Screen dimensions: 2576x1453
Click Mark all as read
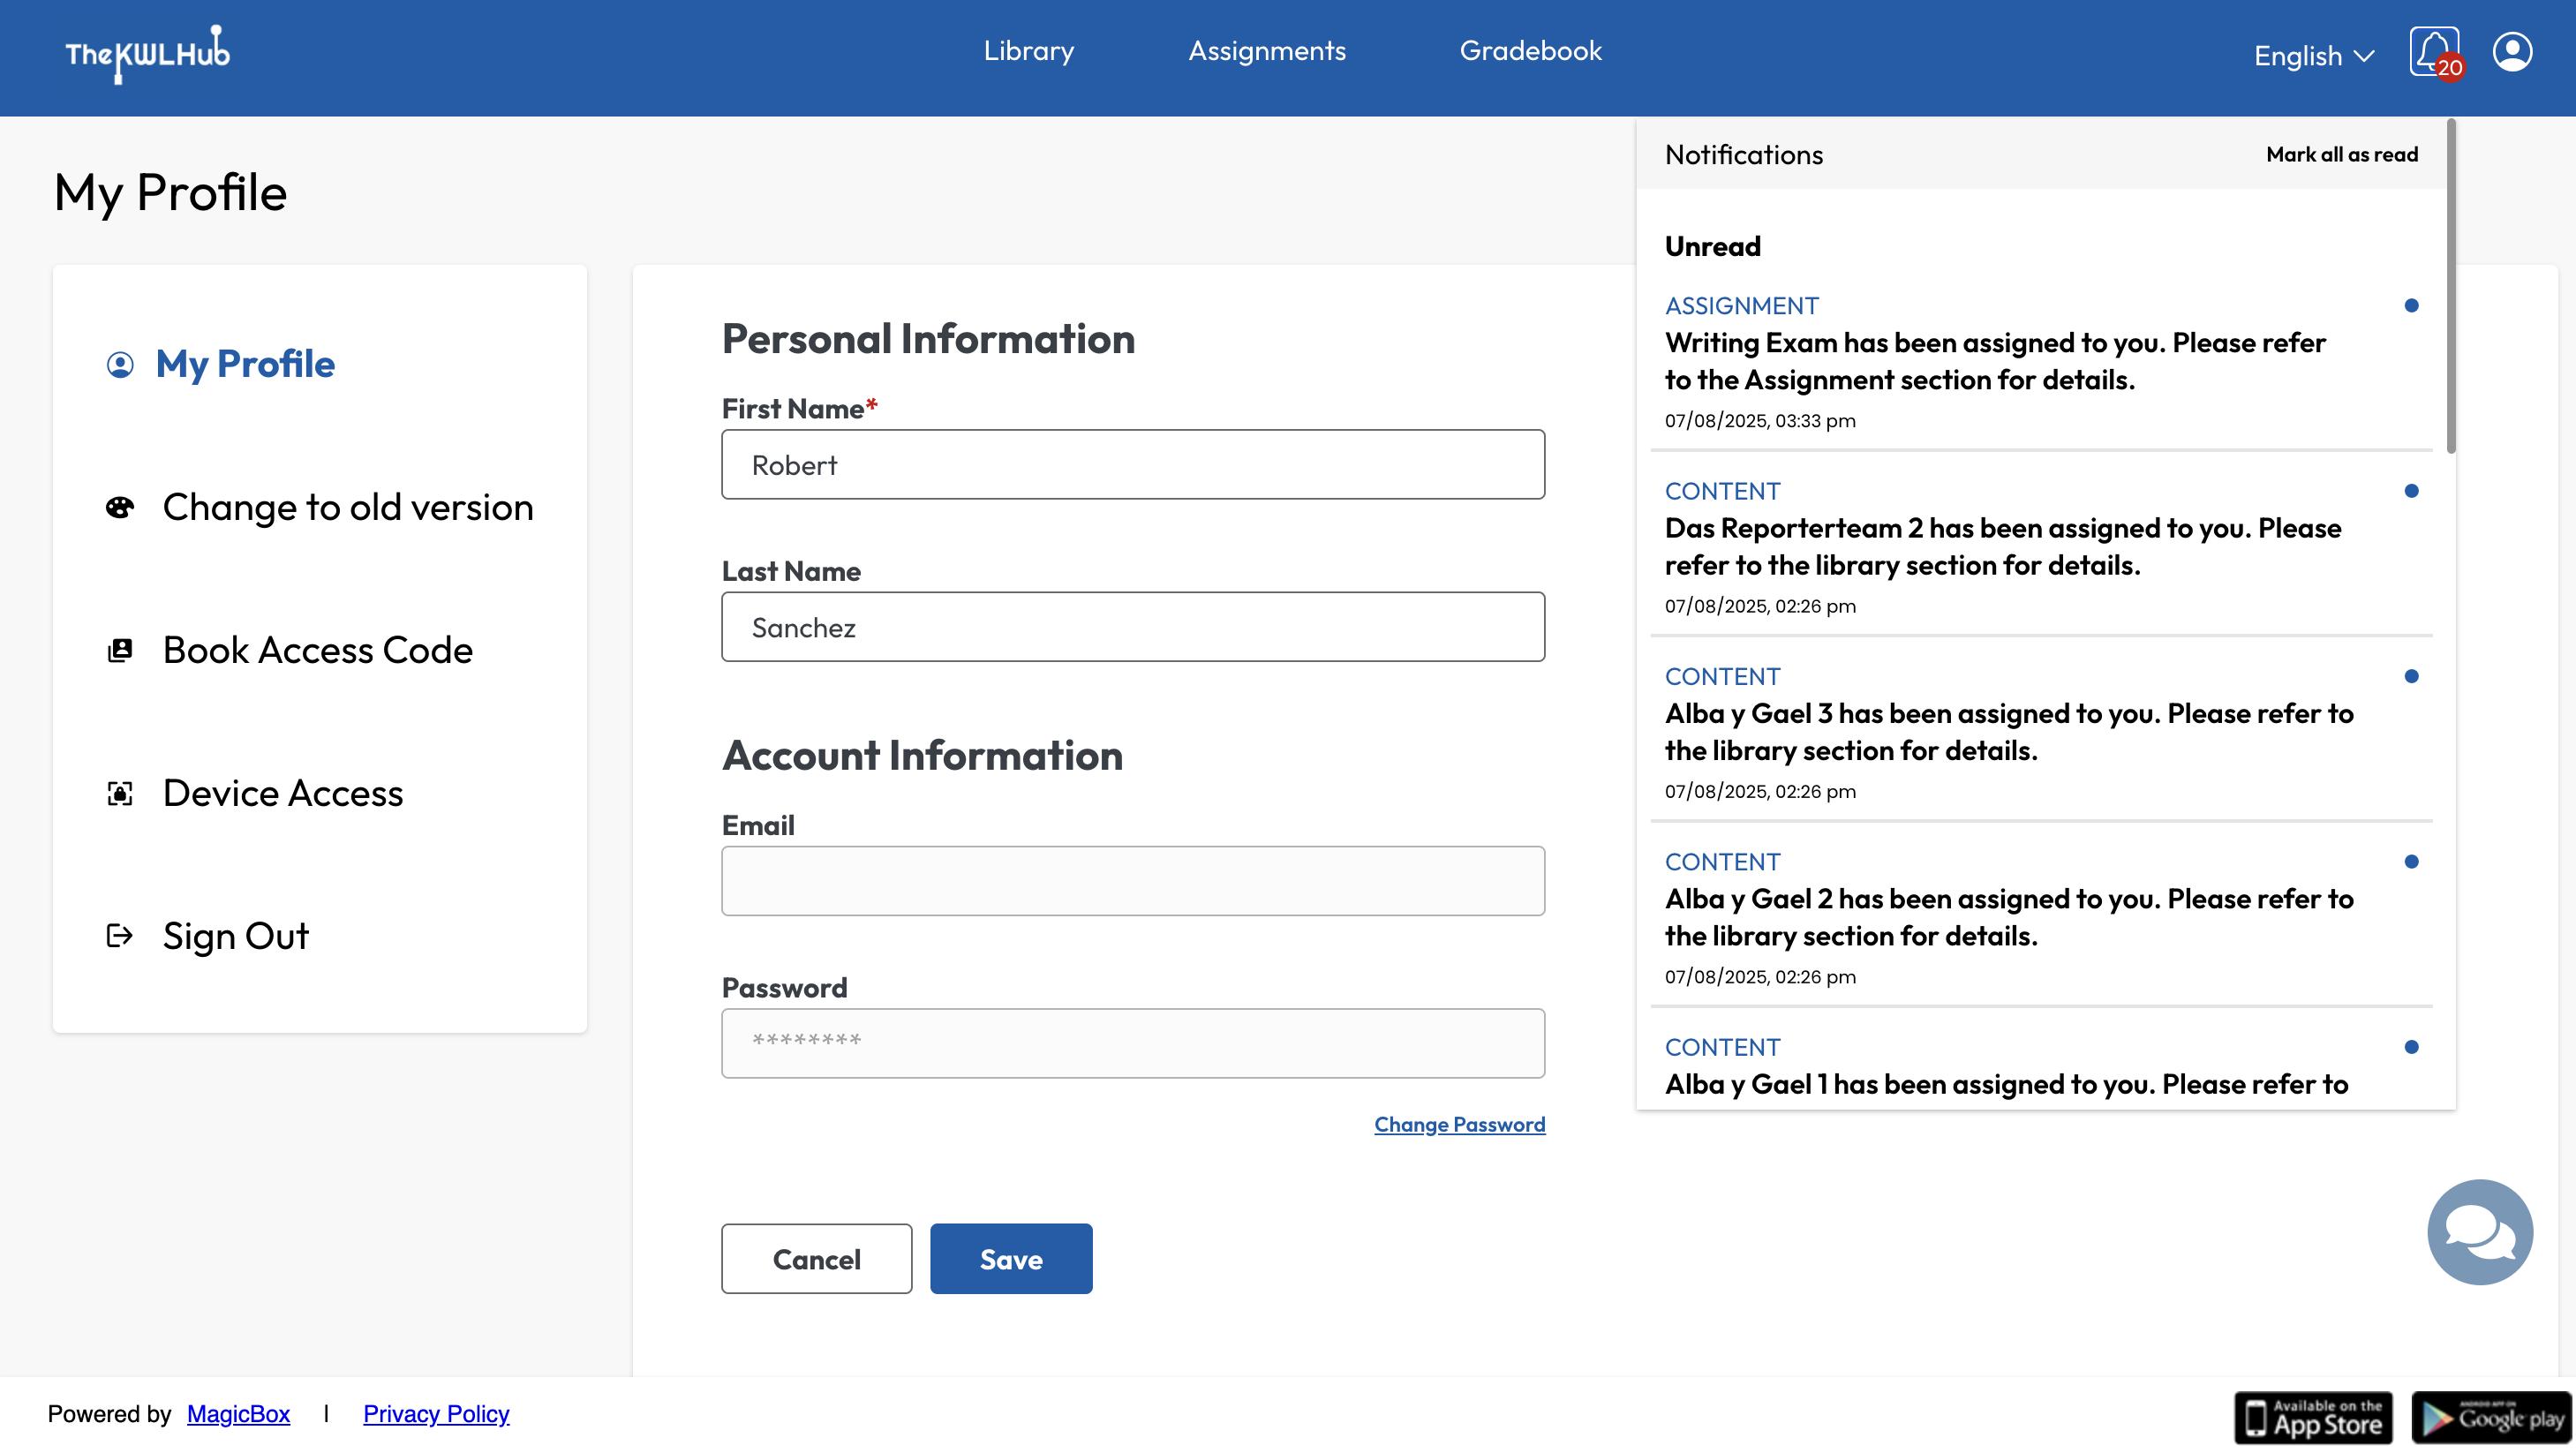point(2341,155)
